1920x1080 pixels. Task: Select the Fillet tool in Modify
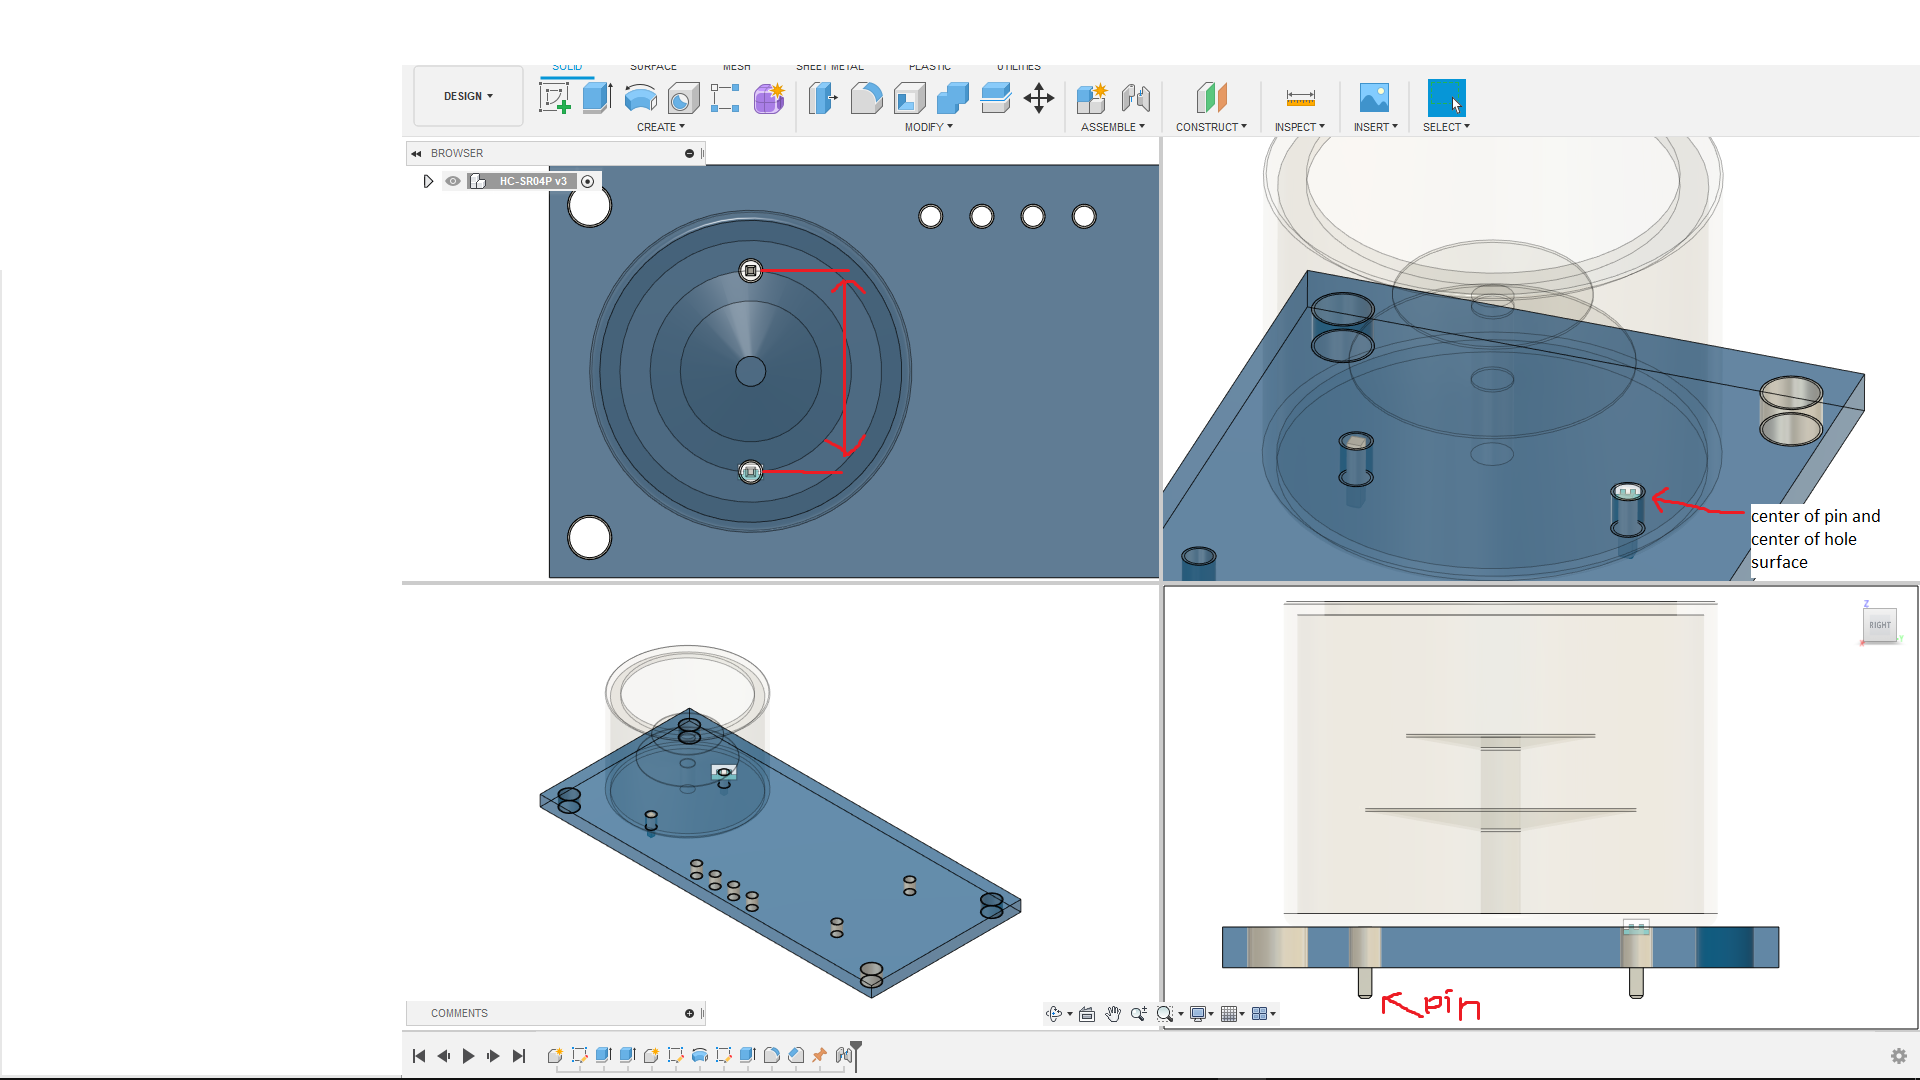tap(866, 97)
